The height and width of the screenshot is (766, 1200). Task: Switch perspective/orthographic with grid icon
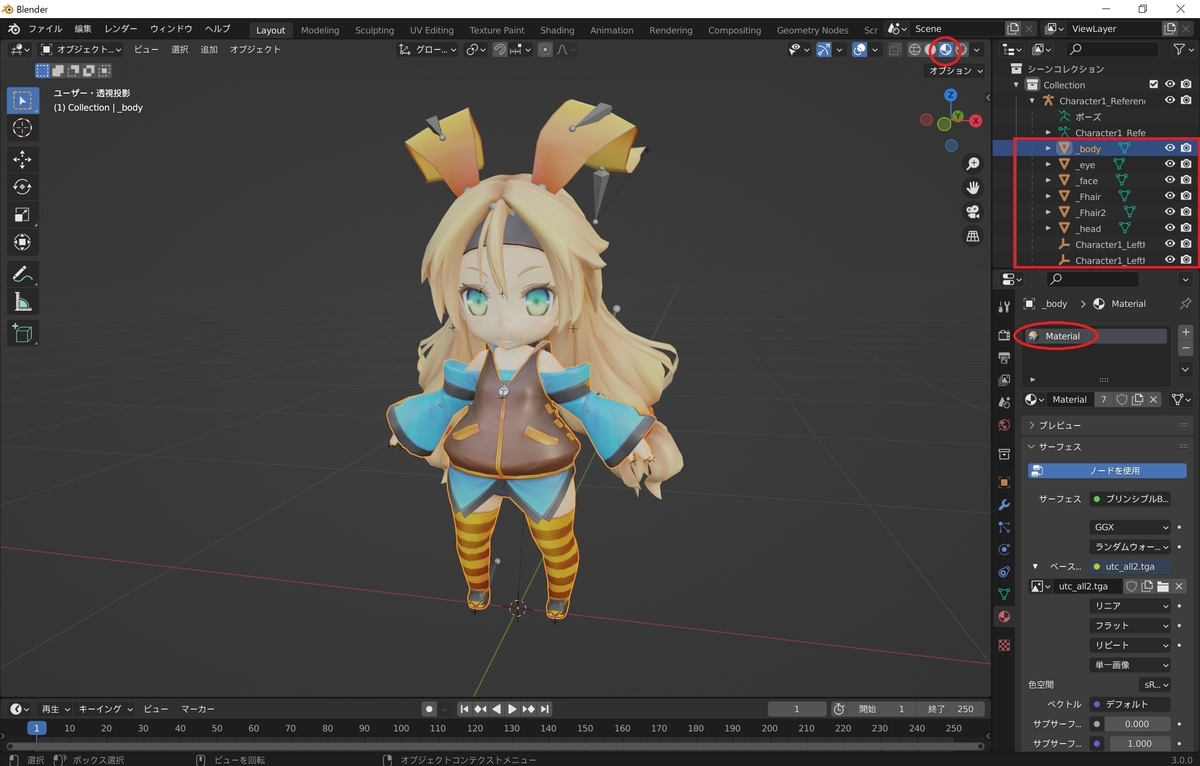coord(972,236)
